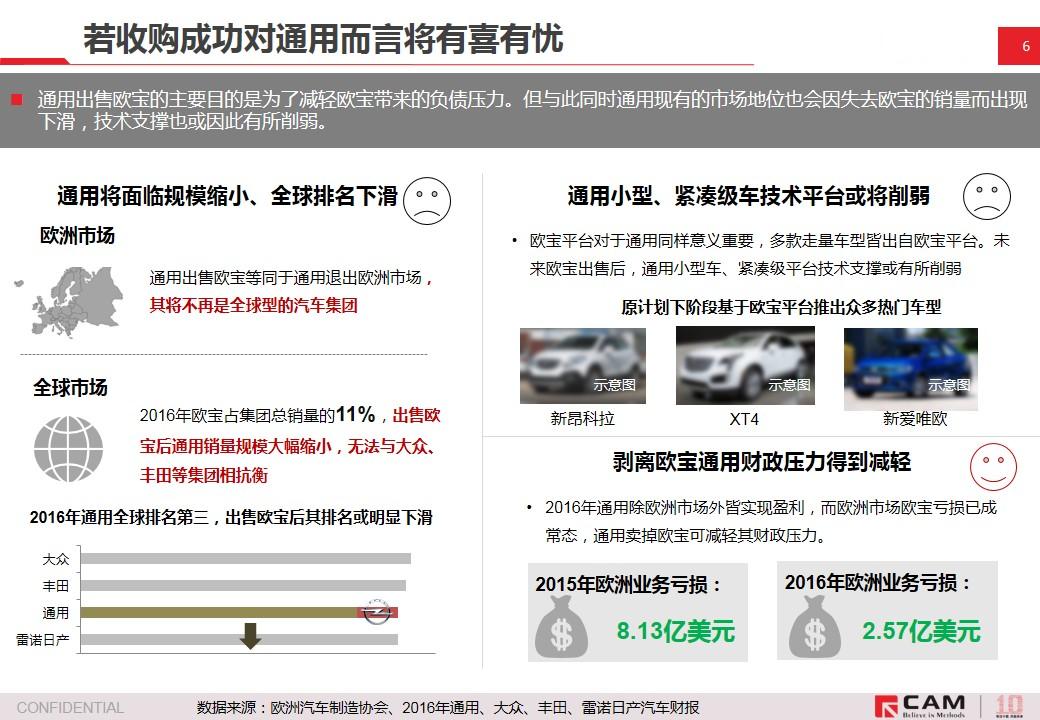The width and height of the screenshot is (1040, 720).
Task: Click the Opel logo on the 通用 bar
Action: tap(375, 611)
